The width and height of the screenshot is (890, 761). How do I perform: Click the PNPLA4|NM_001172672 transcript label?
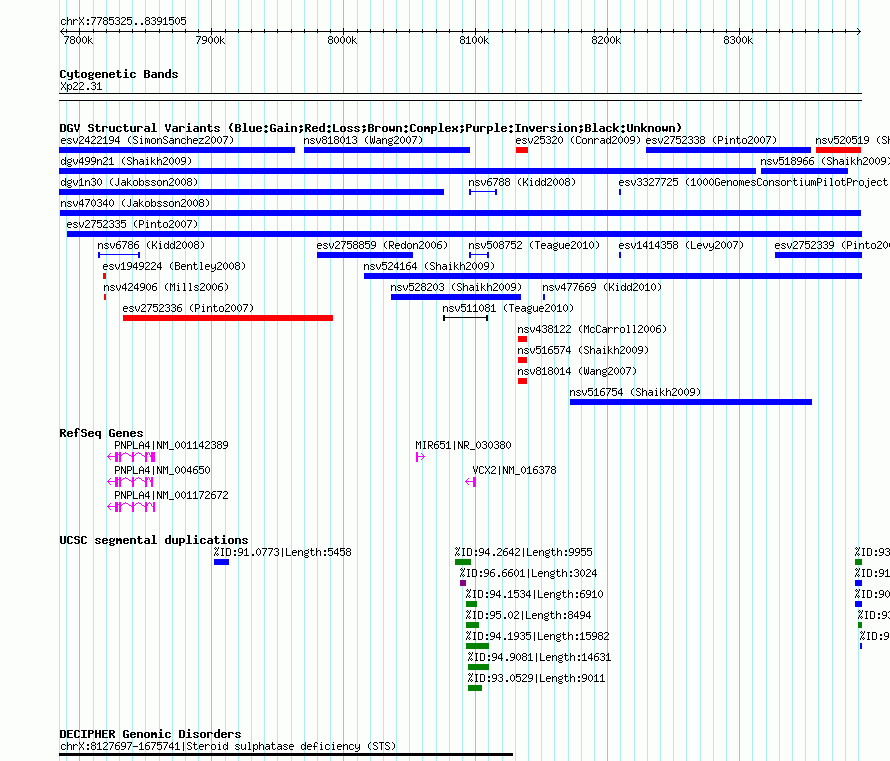coord(171,495)
